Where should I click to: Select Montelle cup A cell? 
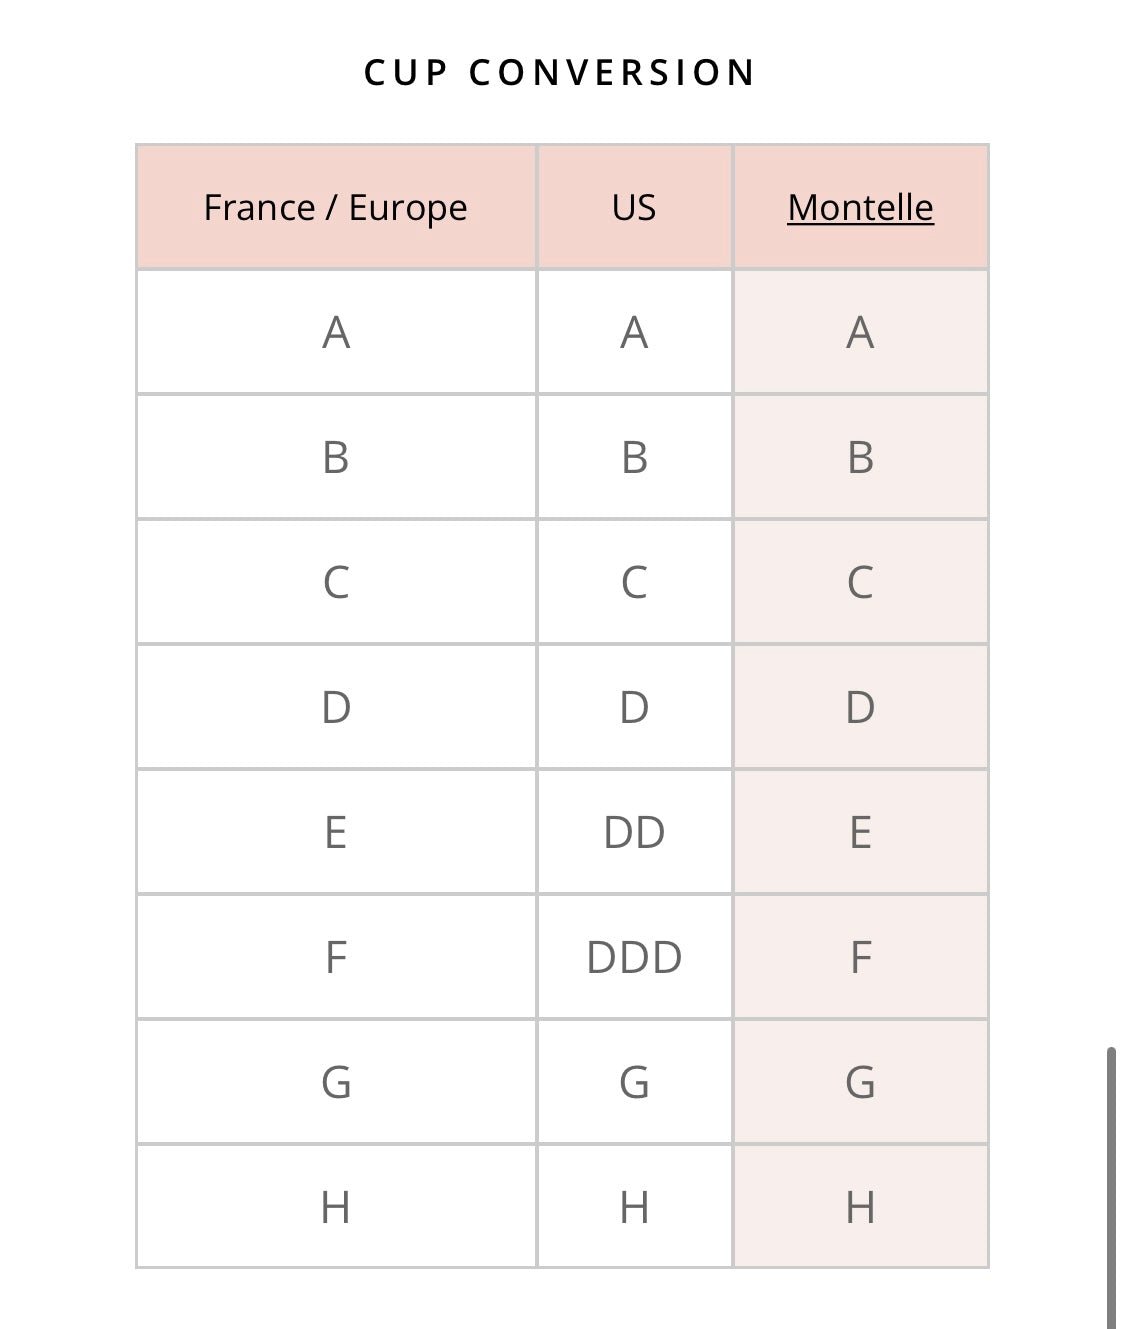click(860, 332)
